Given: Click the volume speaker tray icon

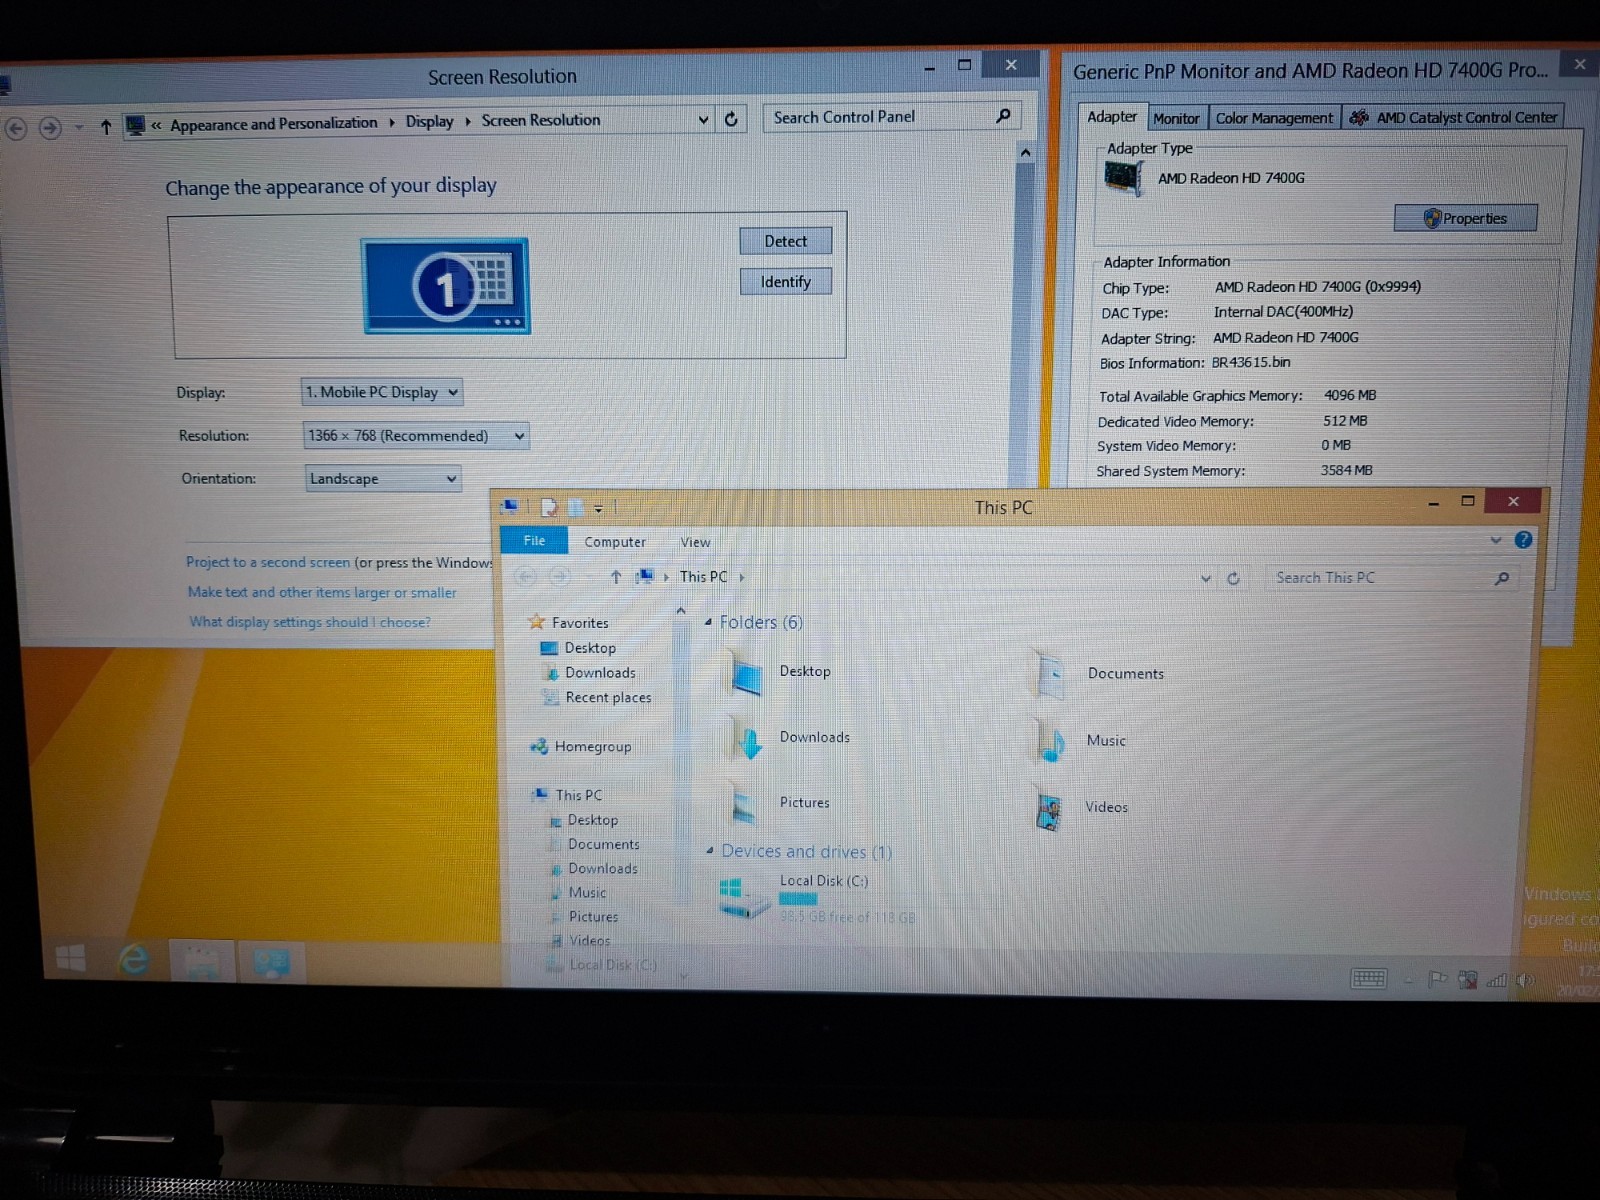Looking at the screenshot, I should pyautogui.click(x=1525, y=980).
